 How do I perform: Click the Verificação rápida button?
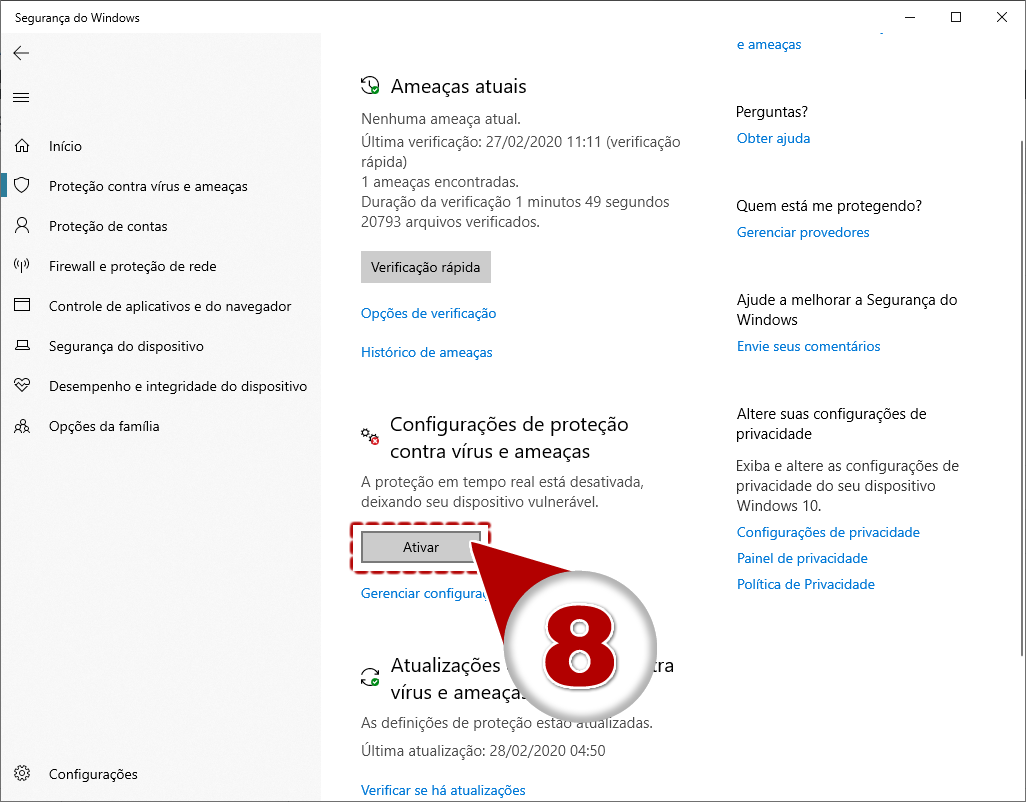[x=425, y=267]
